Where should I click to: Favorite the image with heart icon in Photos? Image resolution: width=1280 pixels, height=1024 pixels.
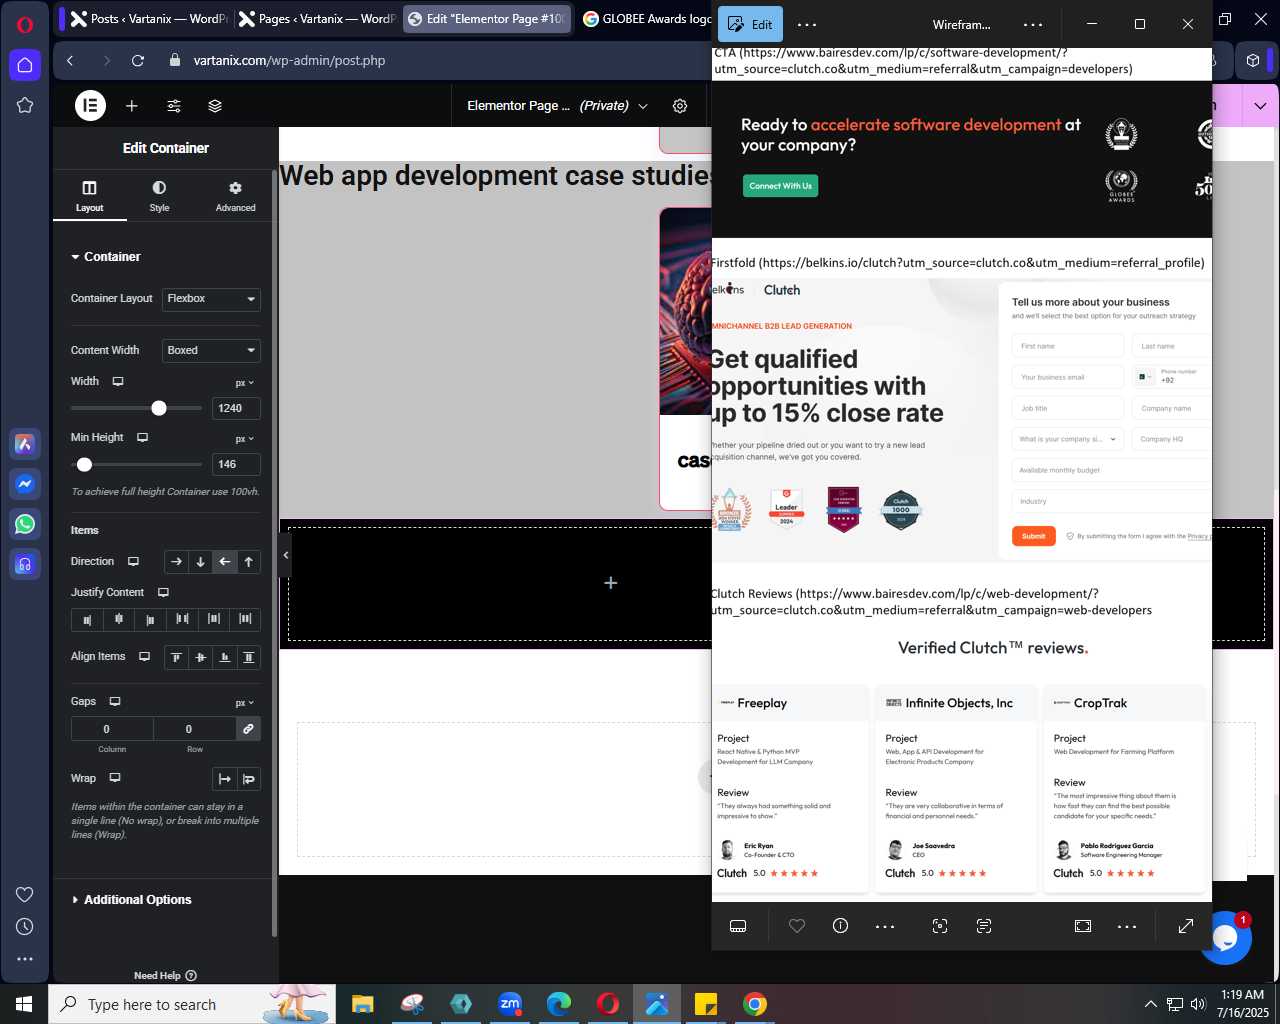pyautogui.click(x=797, y=926)
